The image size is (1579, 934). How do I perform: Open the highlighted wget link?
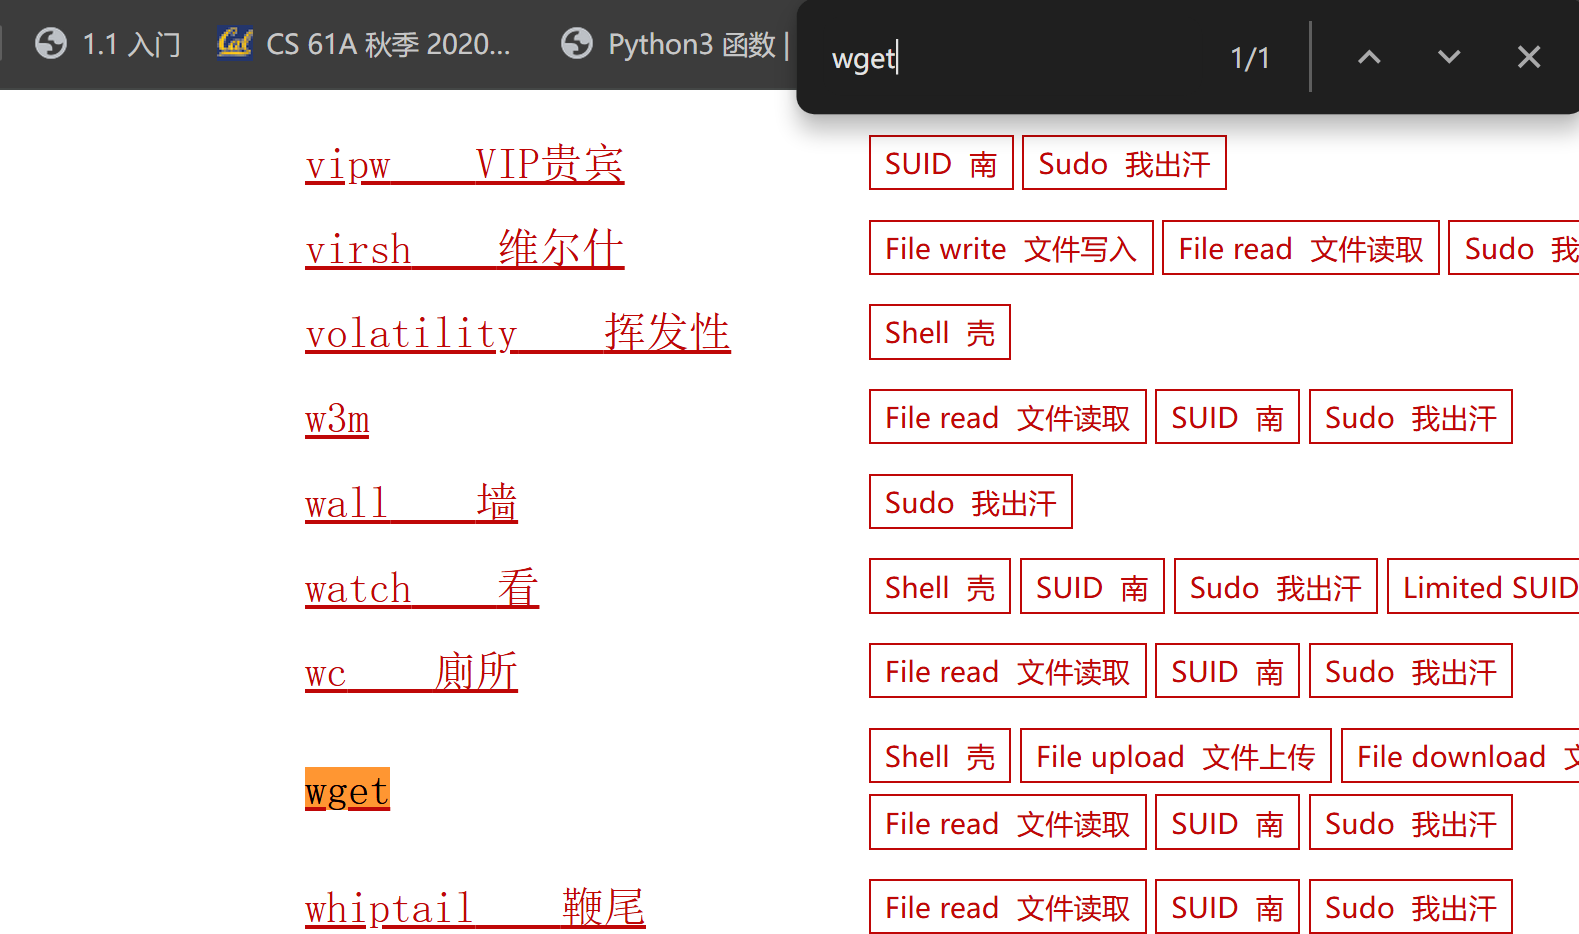[347, 791]
